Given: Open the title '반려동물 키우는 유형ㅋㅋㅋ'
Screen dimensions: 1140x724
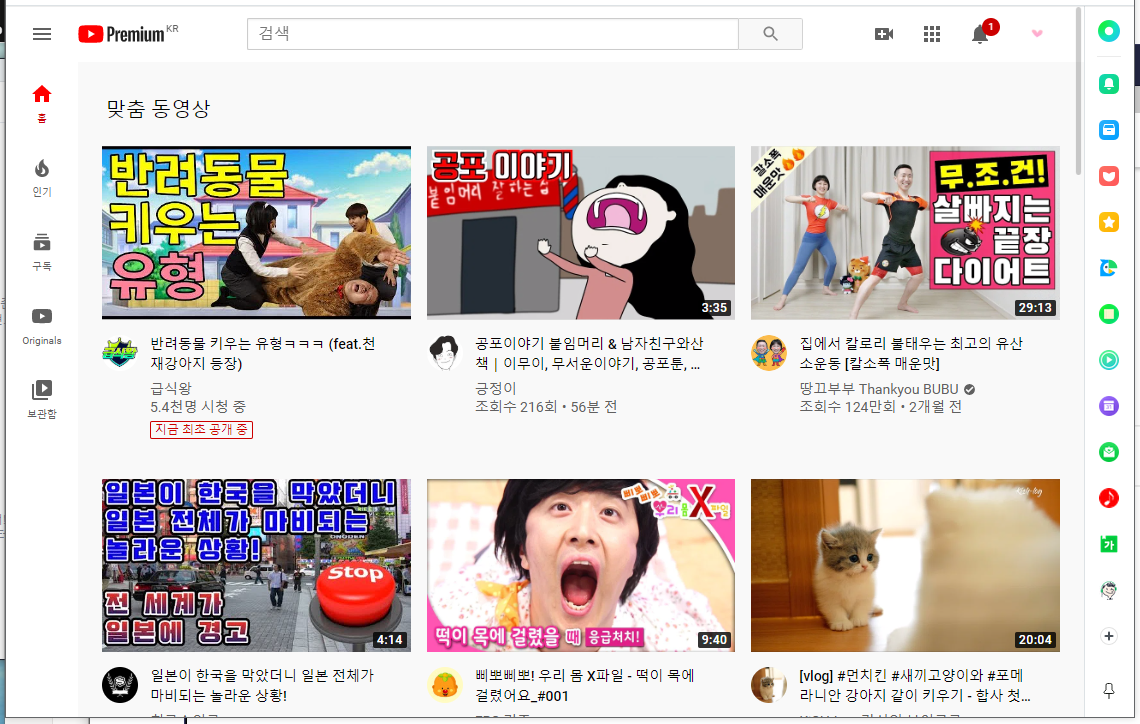Looking at the screenshot, I should click(263, 353).
